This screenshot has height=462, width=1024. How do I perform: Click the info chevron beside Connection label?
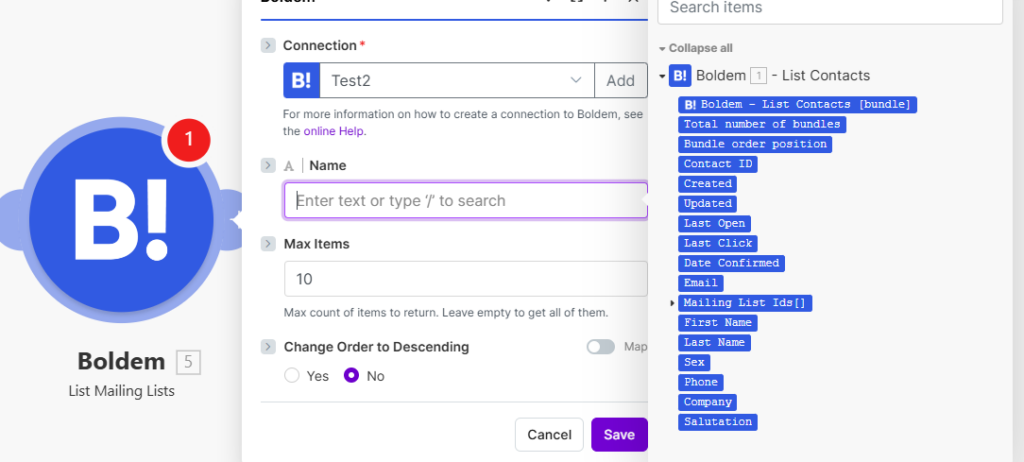click(268, 45)
